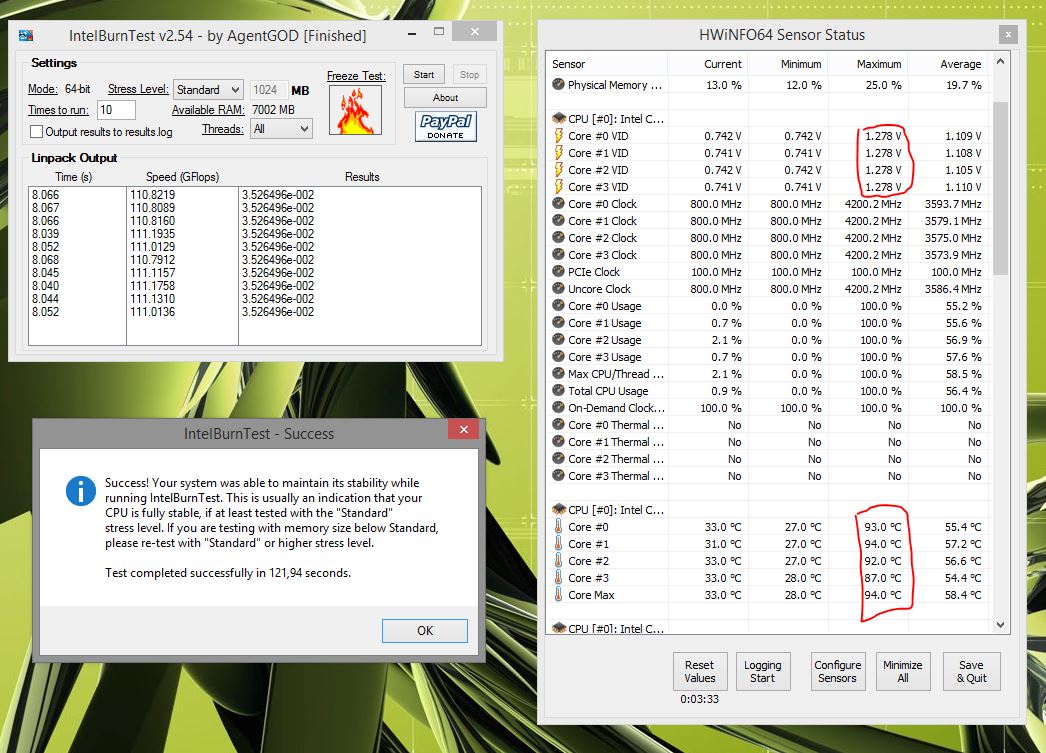Click the Core #2 temperature thermometer icon

coord(558,561)
